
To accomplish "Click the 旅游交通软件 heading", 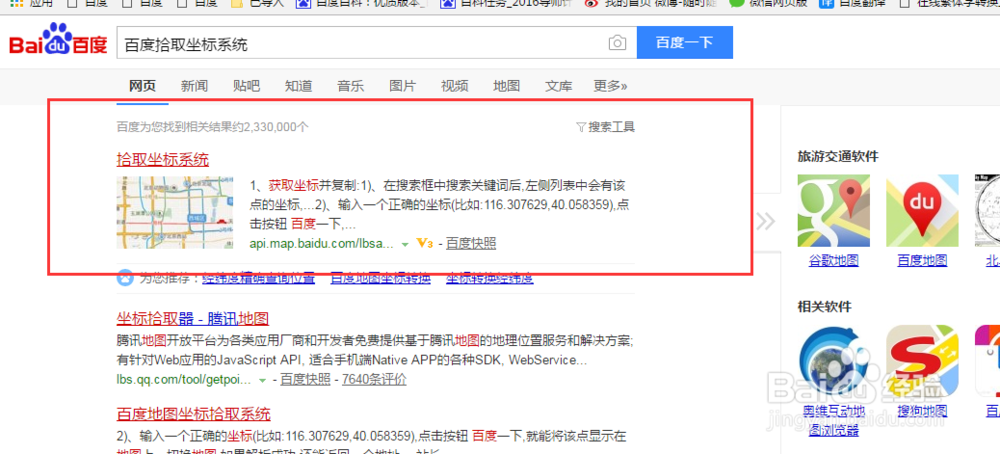I will (x=838, y=156).
